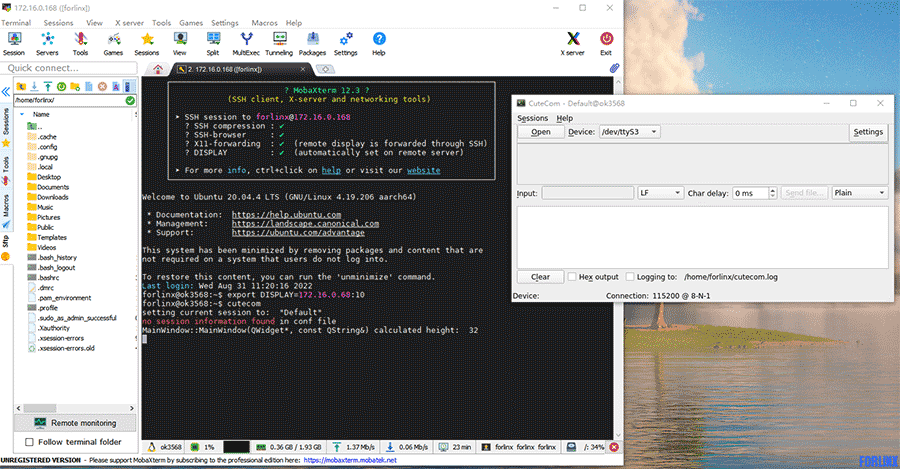
Task: Go to the home tab icon
Action: point(158,69)
